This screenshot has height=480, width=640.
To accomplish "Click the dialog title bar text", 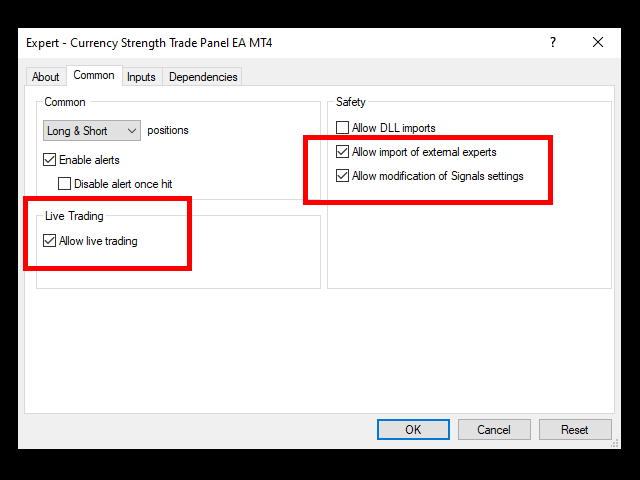I will pyautogui.click(x=149, y=43).
